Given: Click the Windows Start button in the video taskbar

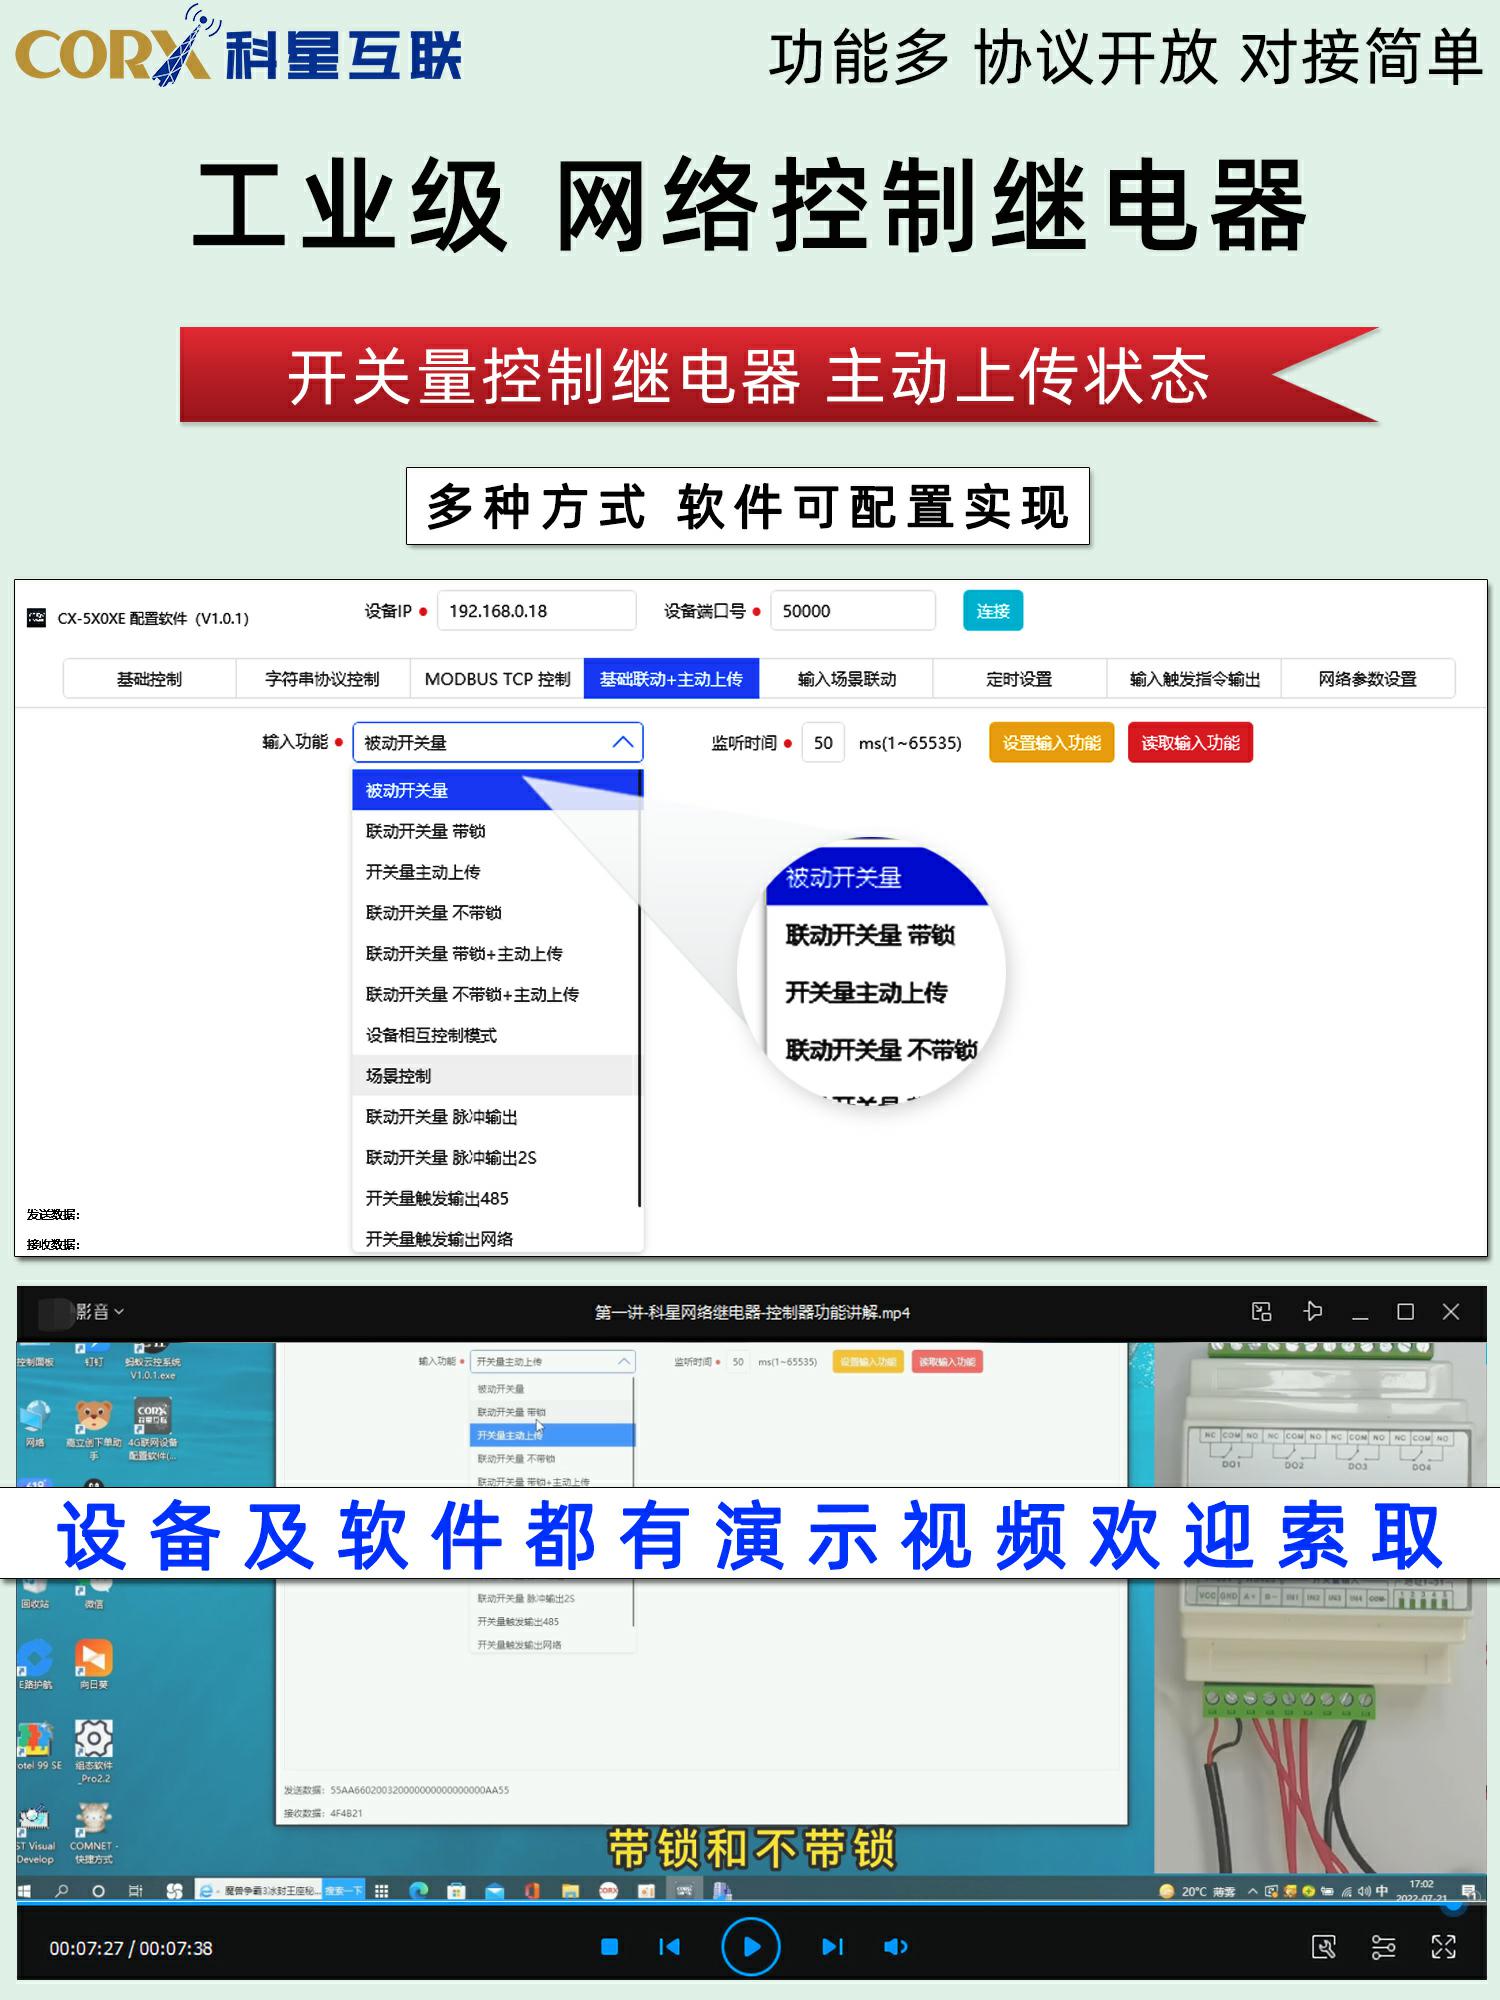Looking at the screenshot, I should coord(25,1890).
